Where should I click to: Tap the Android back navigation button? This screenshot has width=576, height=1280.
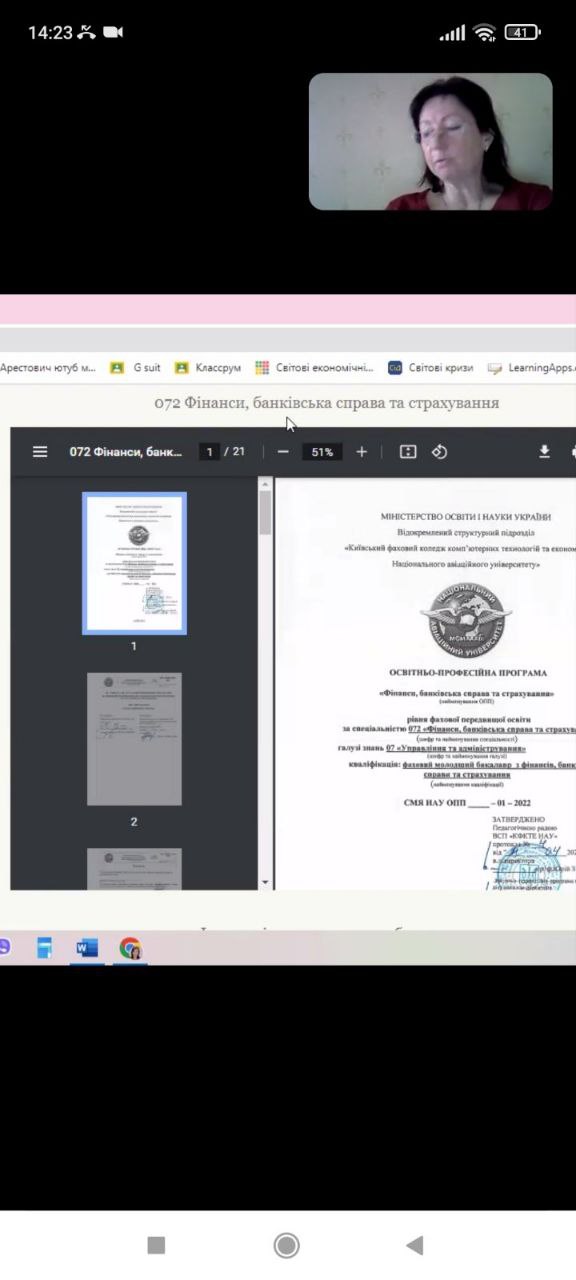(x=415, y=1245)
